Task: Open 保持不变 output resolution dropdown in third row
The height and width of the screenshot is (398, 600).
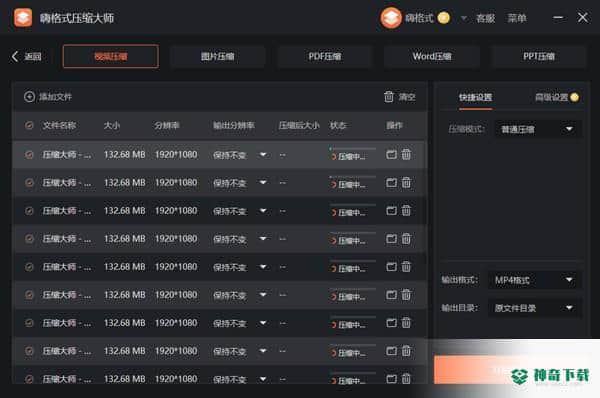Action: pyautogui.click(x=240, y=210)
